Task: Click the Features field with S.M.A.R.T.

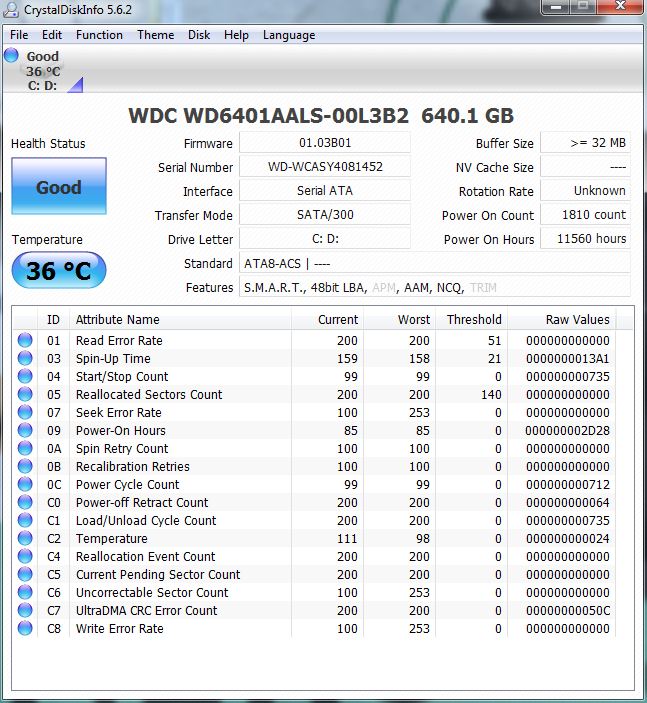Action: [x=435, y=287]
